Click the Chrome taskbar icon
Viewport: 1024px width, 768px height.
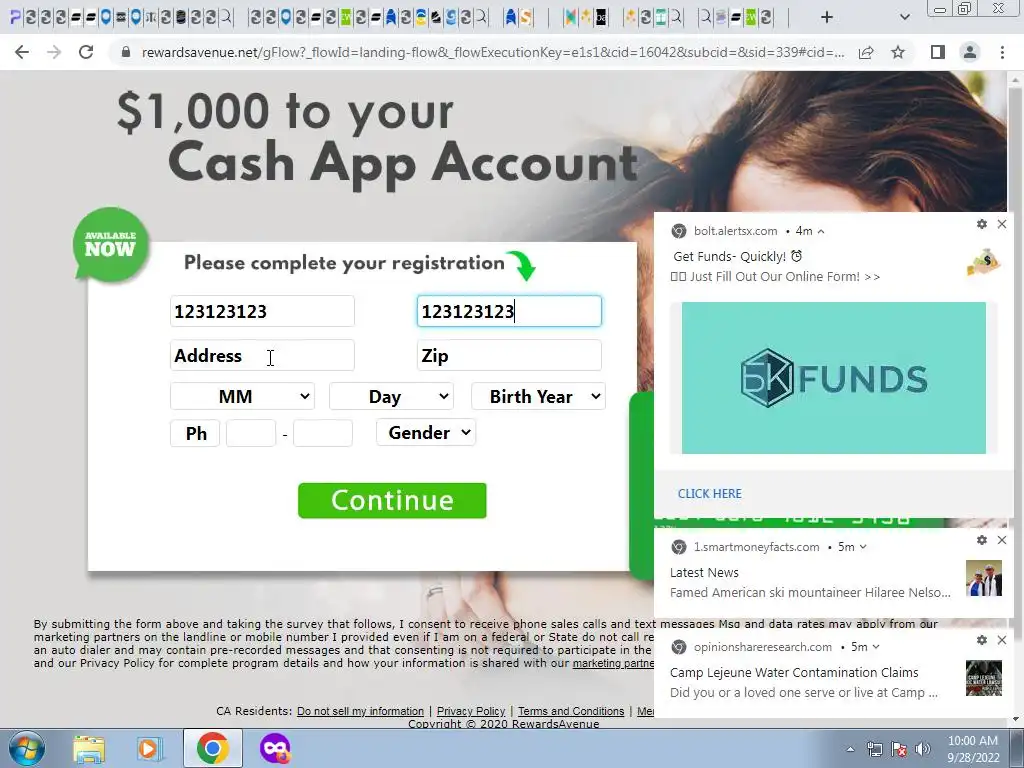[x=212, y=749]
